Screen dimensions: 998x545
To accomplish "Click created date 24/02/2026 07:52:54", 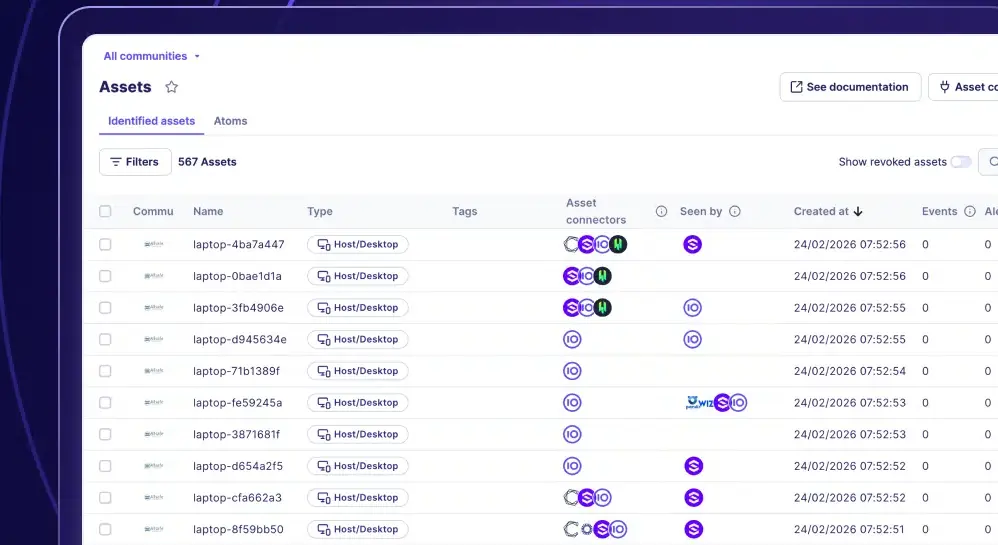I will (850, 371).
